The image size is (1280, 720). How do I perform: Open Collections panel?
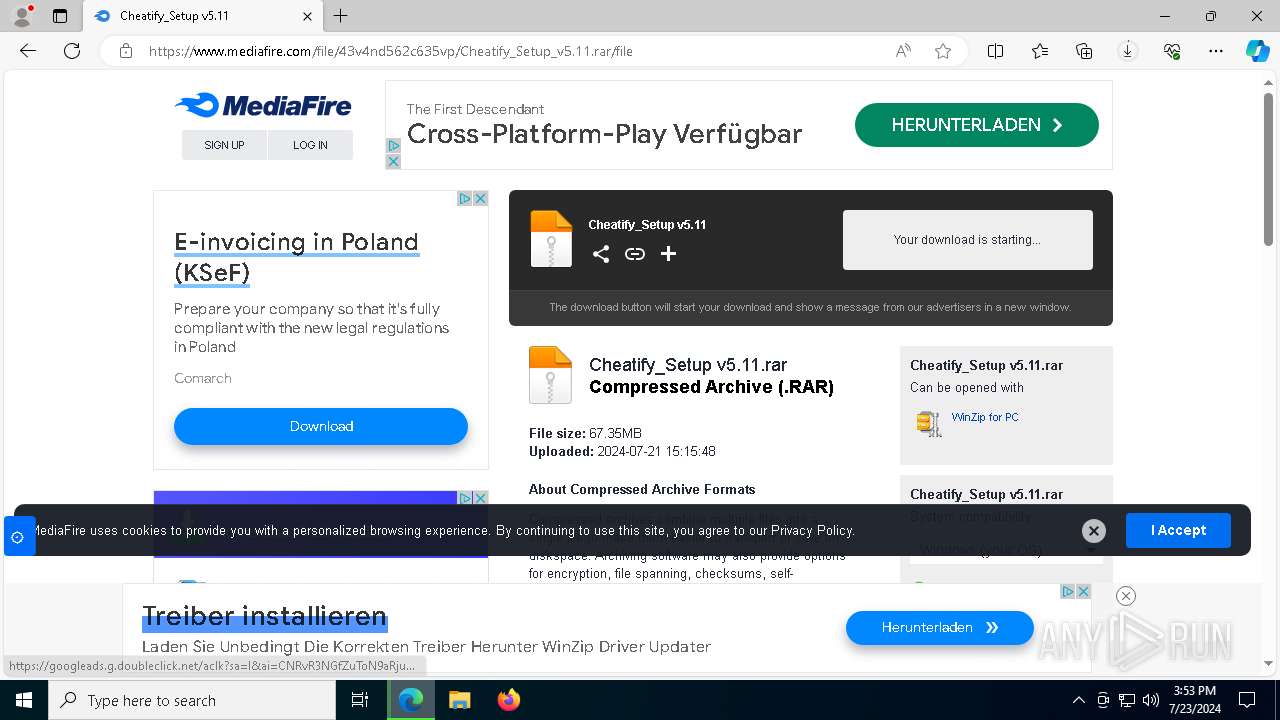1084,51
